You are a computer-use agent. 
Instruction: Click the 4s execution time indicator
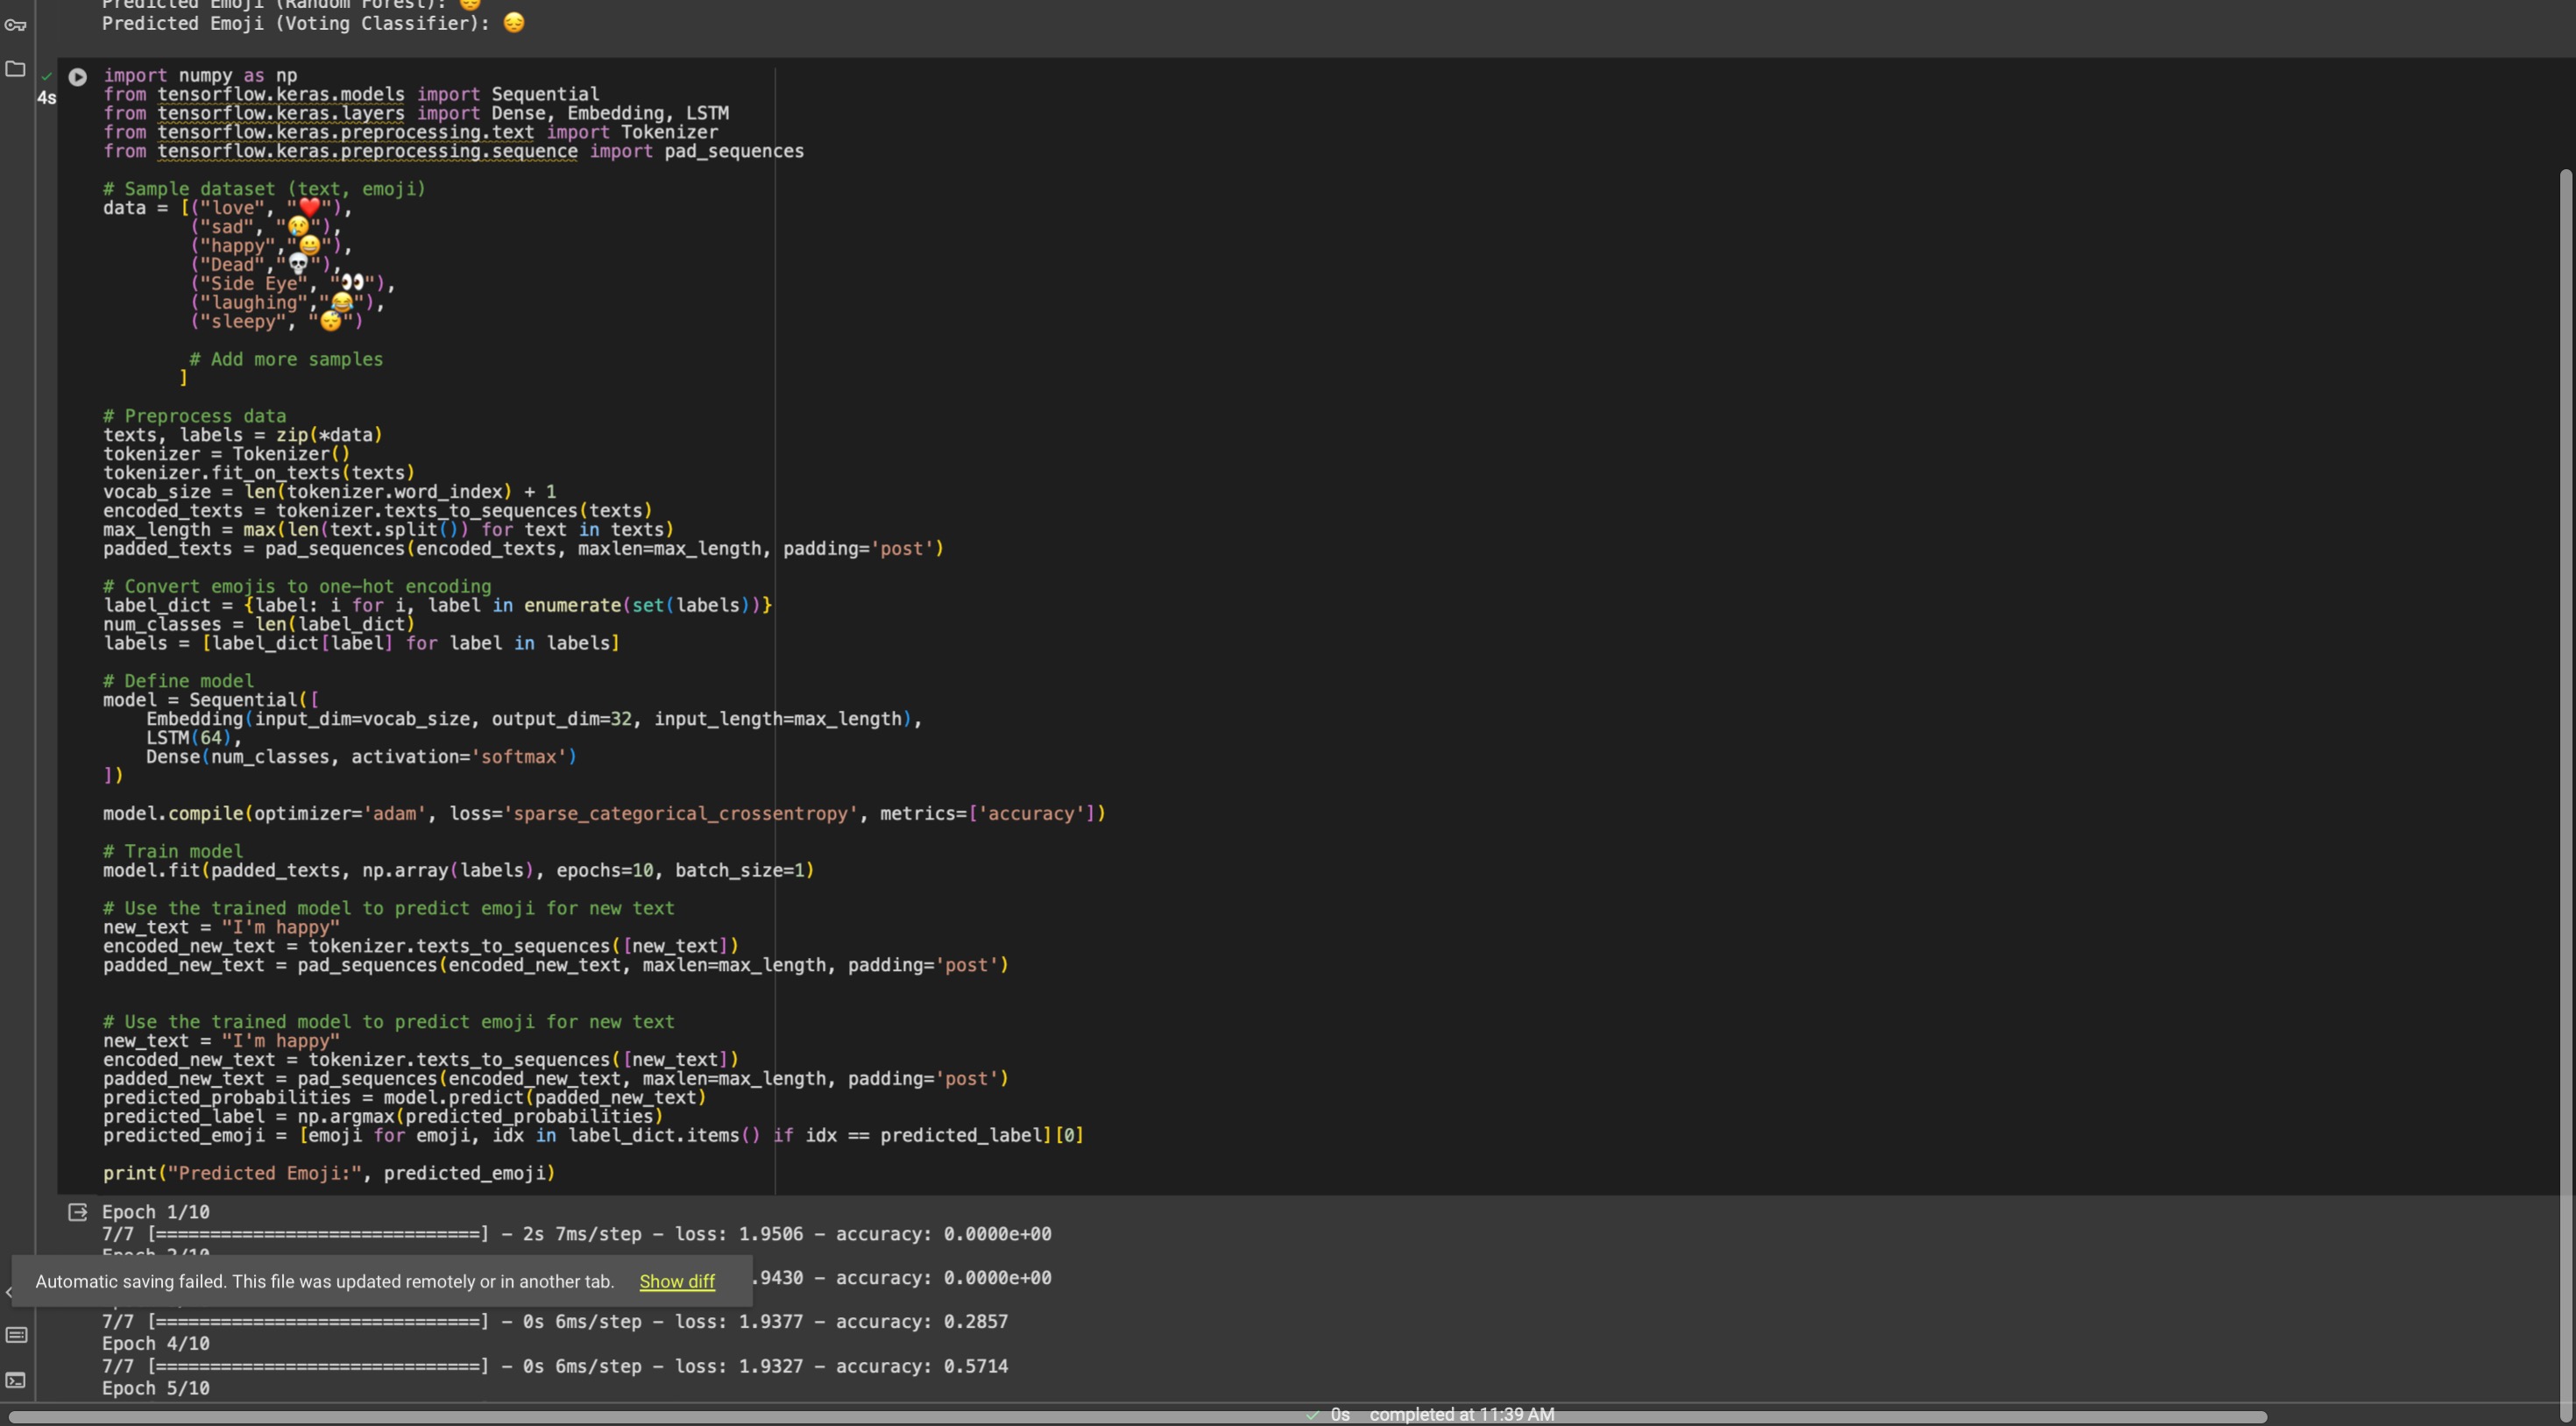47,97
